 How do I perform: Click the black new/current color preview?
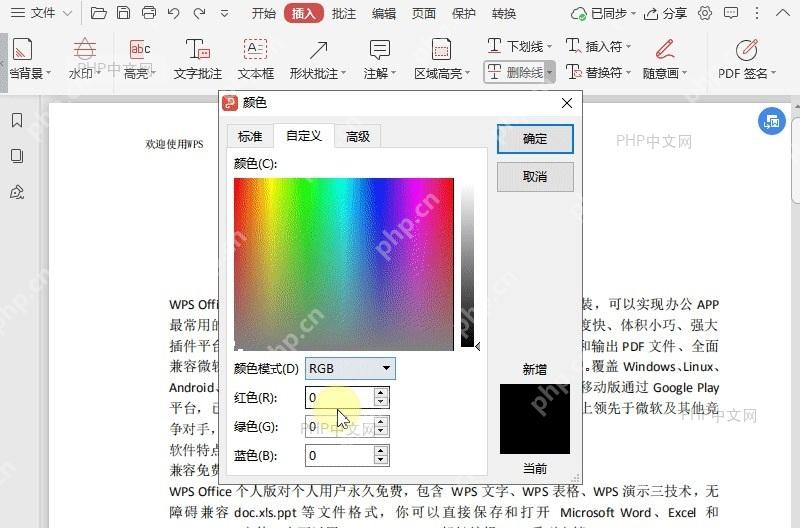(535, 419)
